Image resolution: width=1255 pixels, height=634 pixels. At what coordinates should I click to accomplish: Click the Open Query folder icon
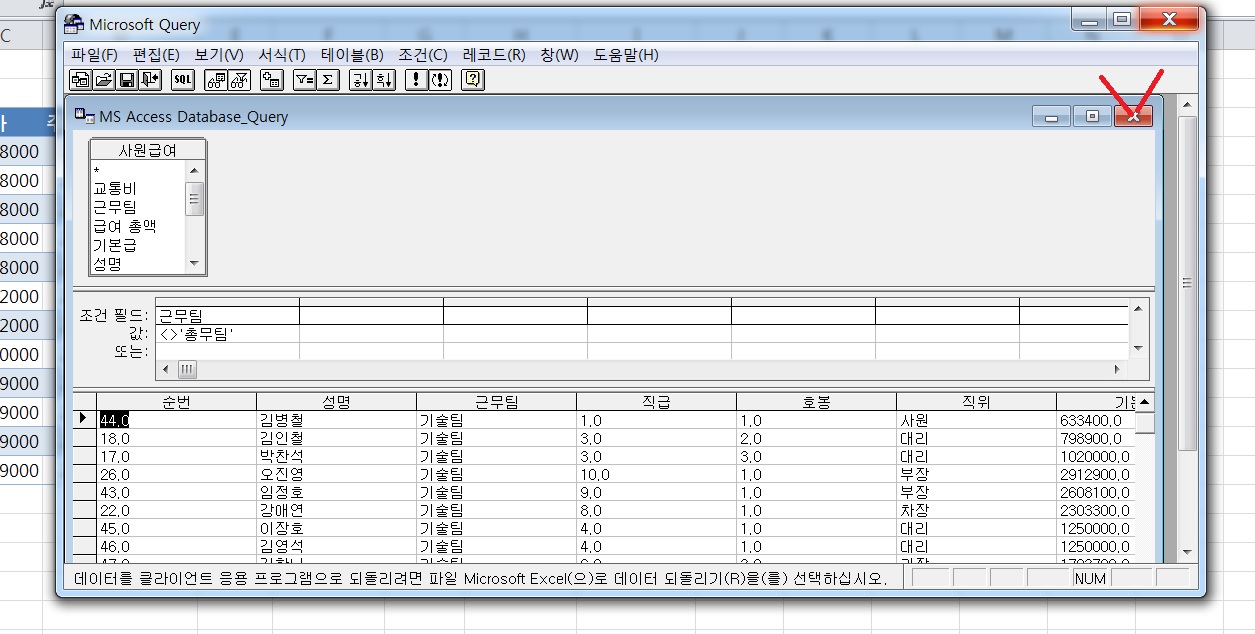104,80
